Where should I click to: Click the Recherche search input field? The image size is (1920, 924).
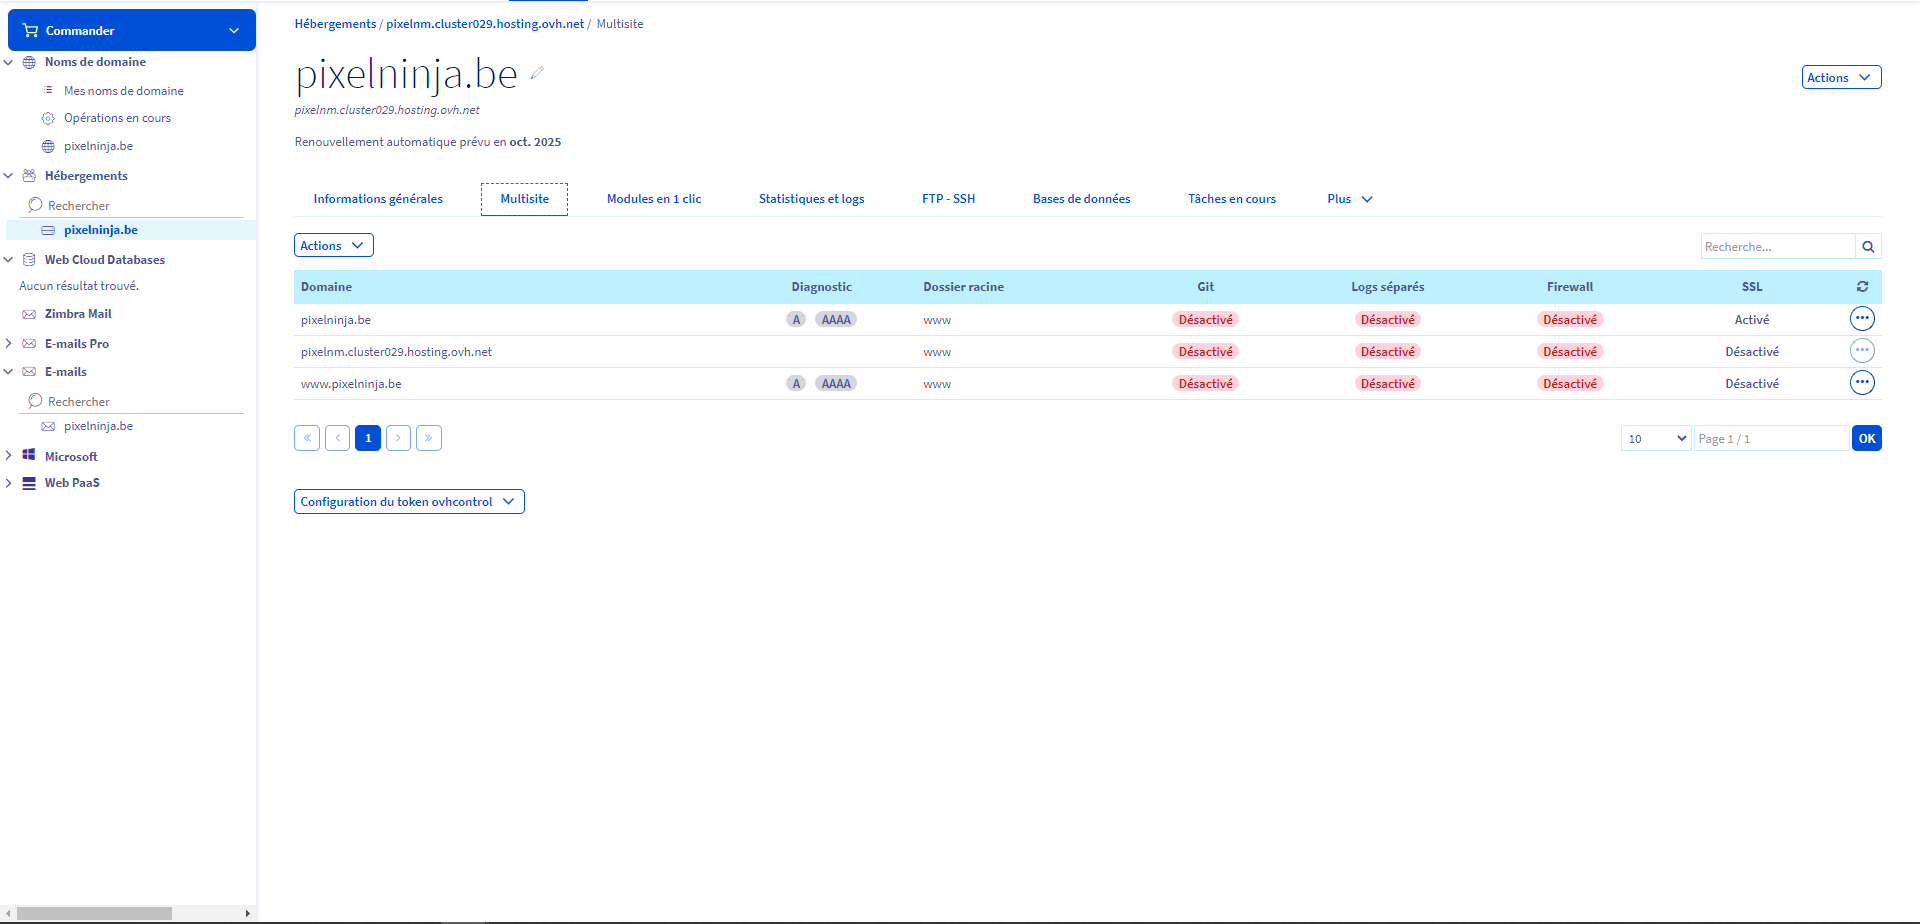coord(1777,247)
